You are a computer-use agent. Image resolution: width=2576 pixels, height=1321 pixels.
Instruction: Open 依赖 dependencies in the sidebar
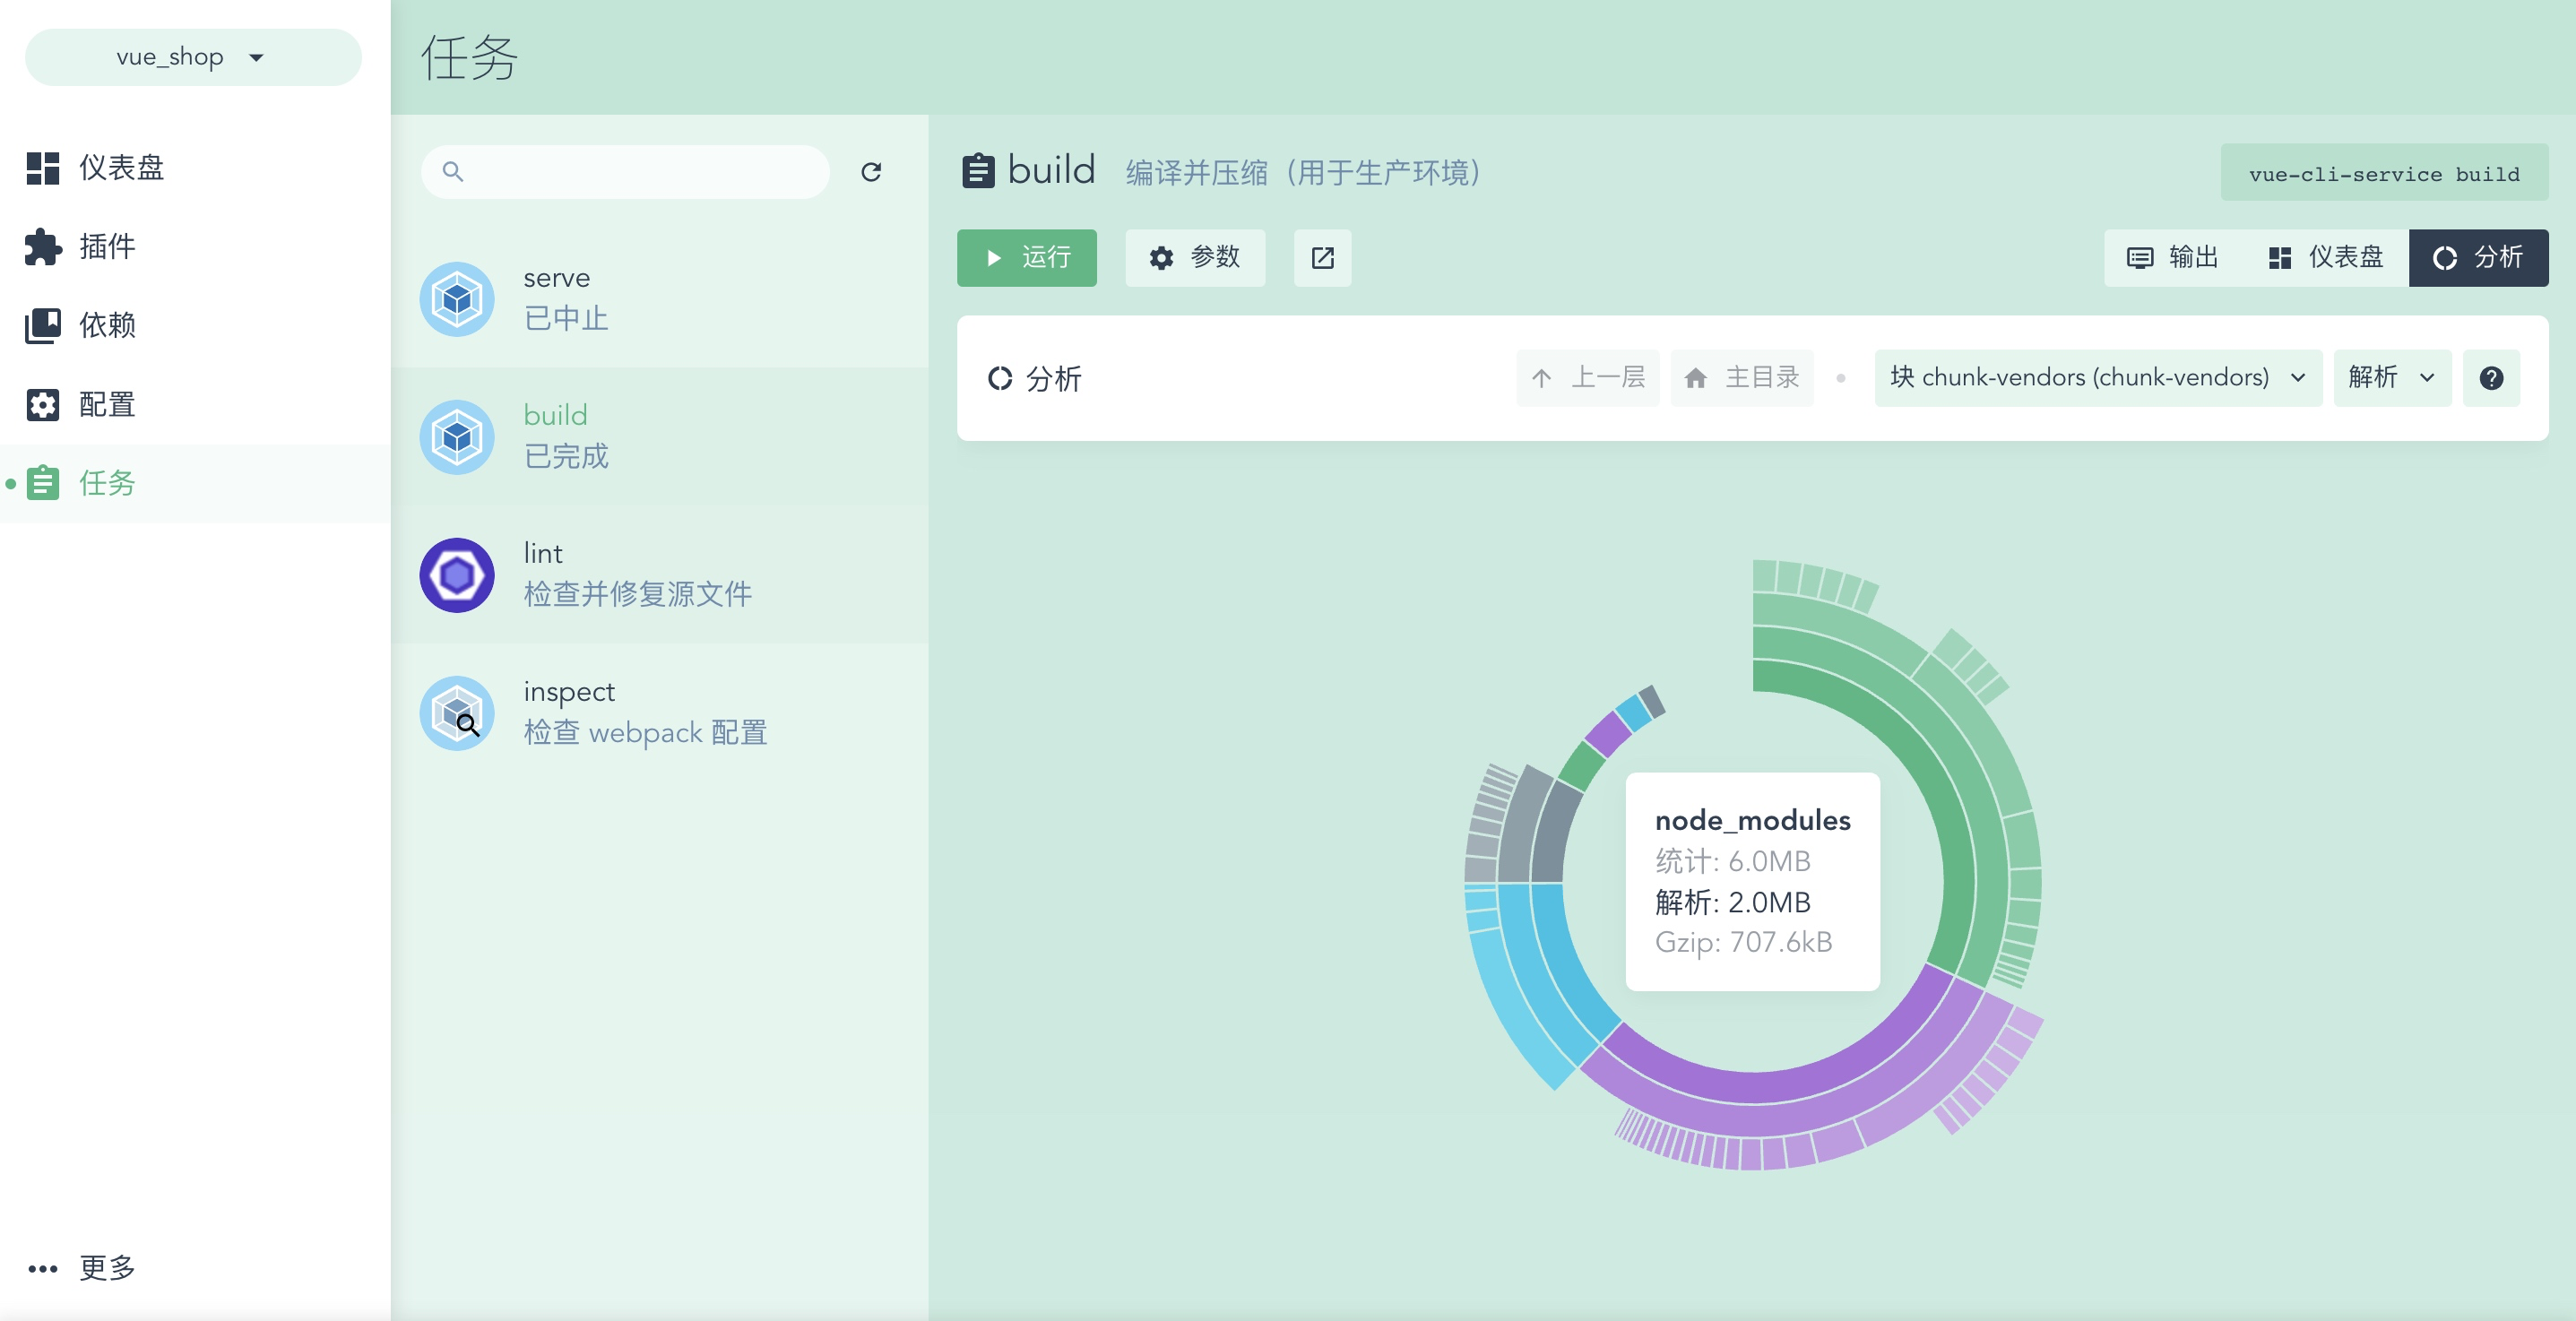click(195, 325)
